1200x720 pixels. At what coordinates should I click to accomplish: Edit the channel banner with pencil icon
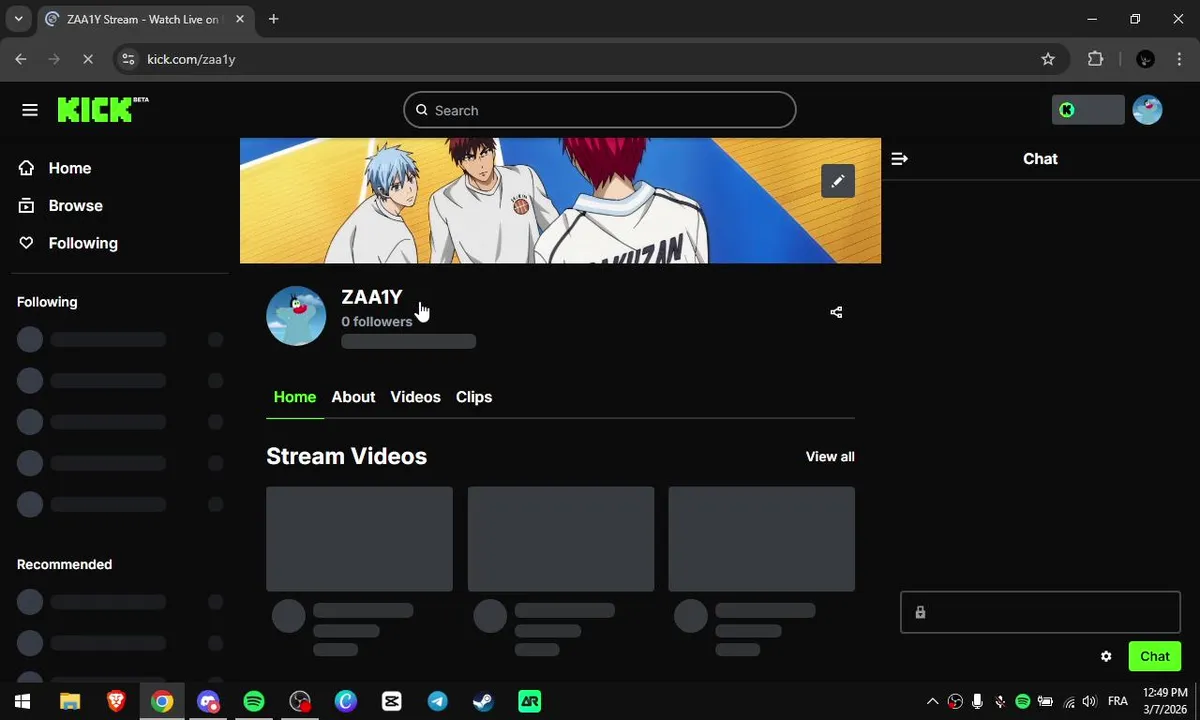(838, 181)
